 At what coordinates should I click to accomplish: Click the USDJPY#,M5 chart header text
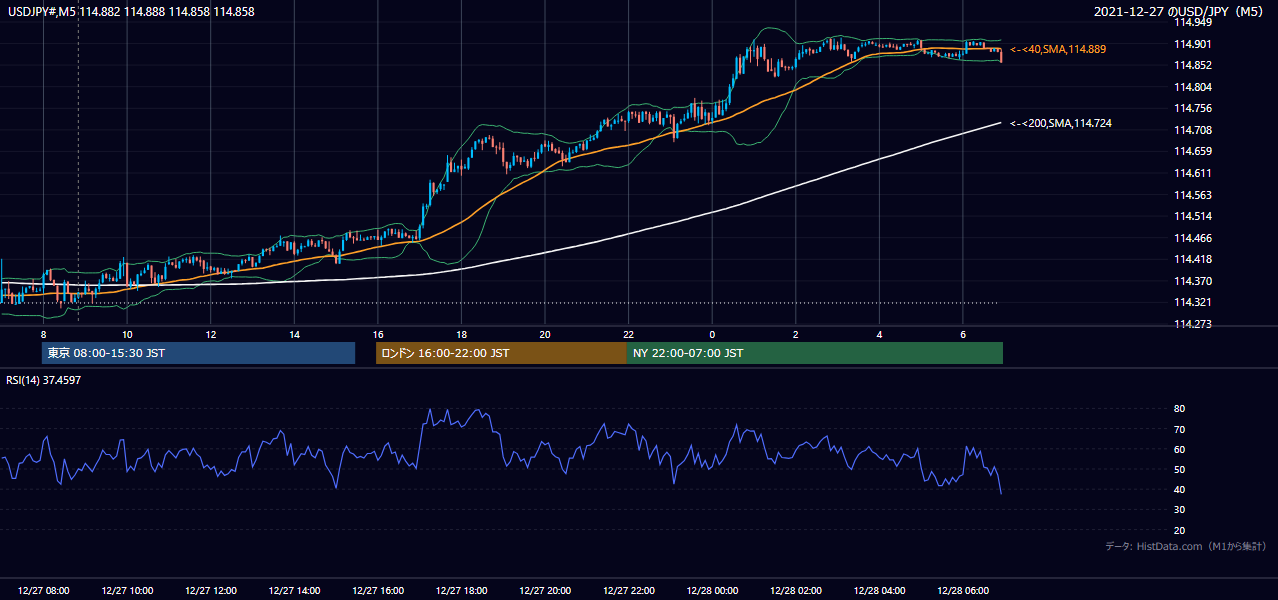point(130,11)
